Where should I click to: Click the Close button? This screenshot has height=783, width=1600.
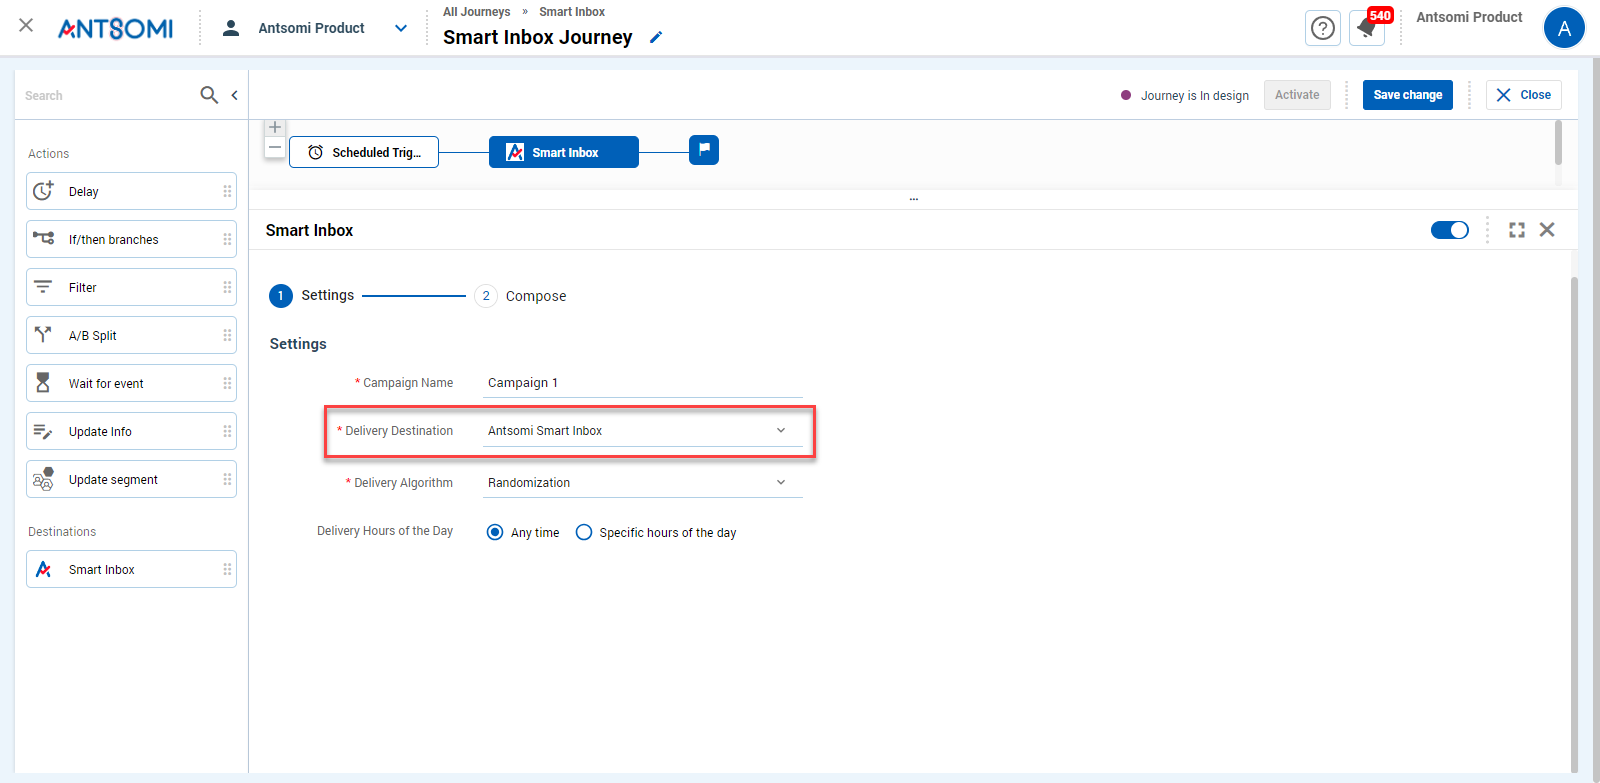pos(1524,95)
